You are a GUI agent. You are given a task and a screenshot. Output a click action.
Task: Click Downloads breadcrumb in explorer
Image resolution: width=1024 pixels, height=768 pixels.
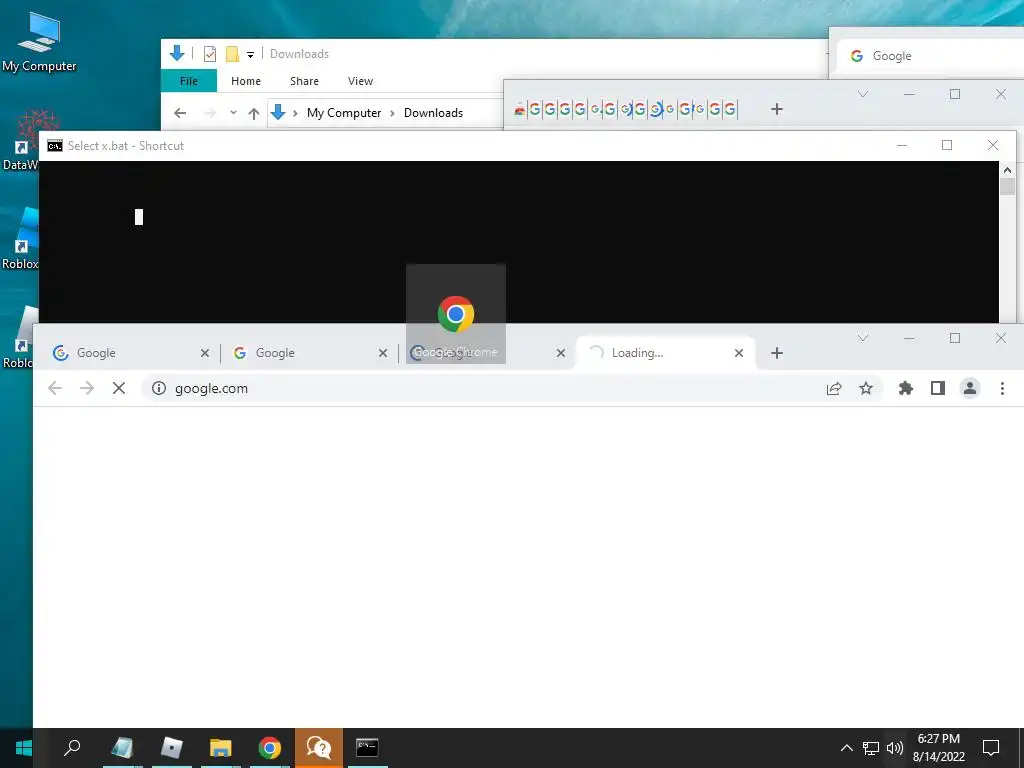click(433, 113)
